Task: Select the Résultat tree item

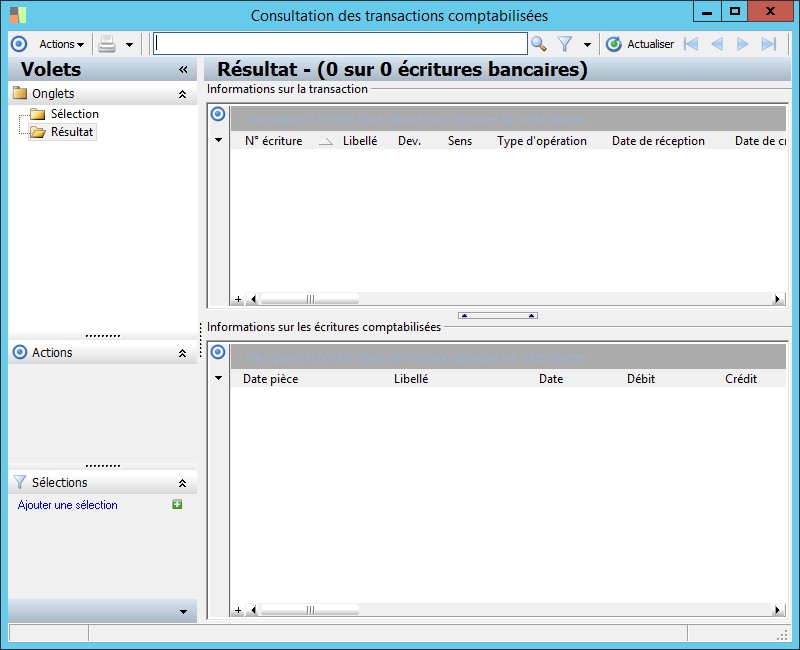Action: click(x=72, y=132)
